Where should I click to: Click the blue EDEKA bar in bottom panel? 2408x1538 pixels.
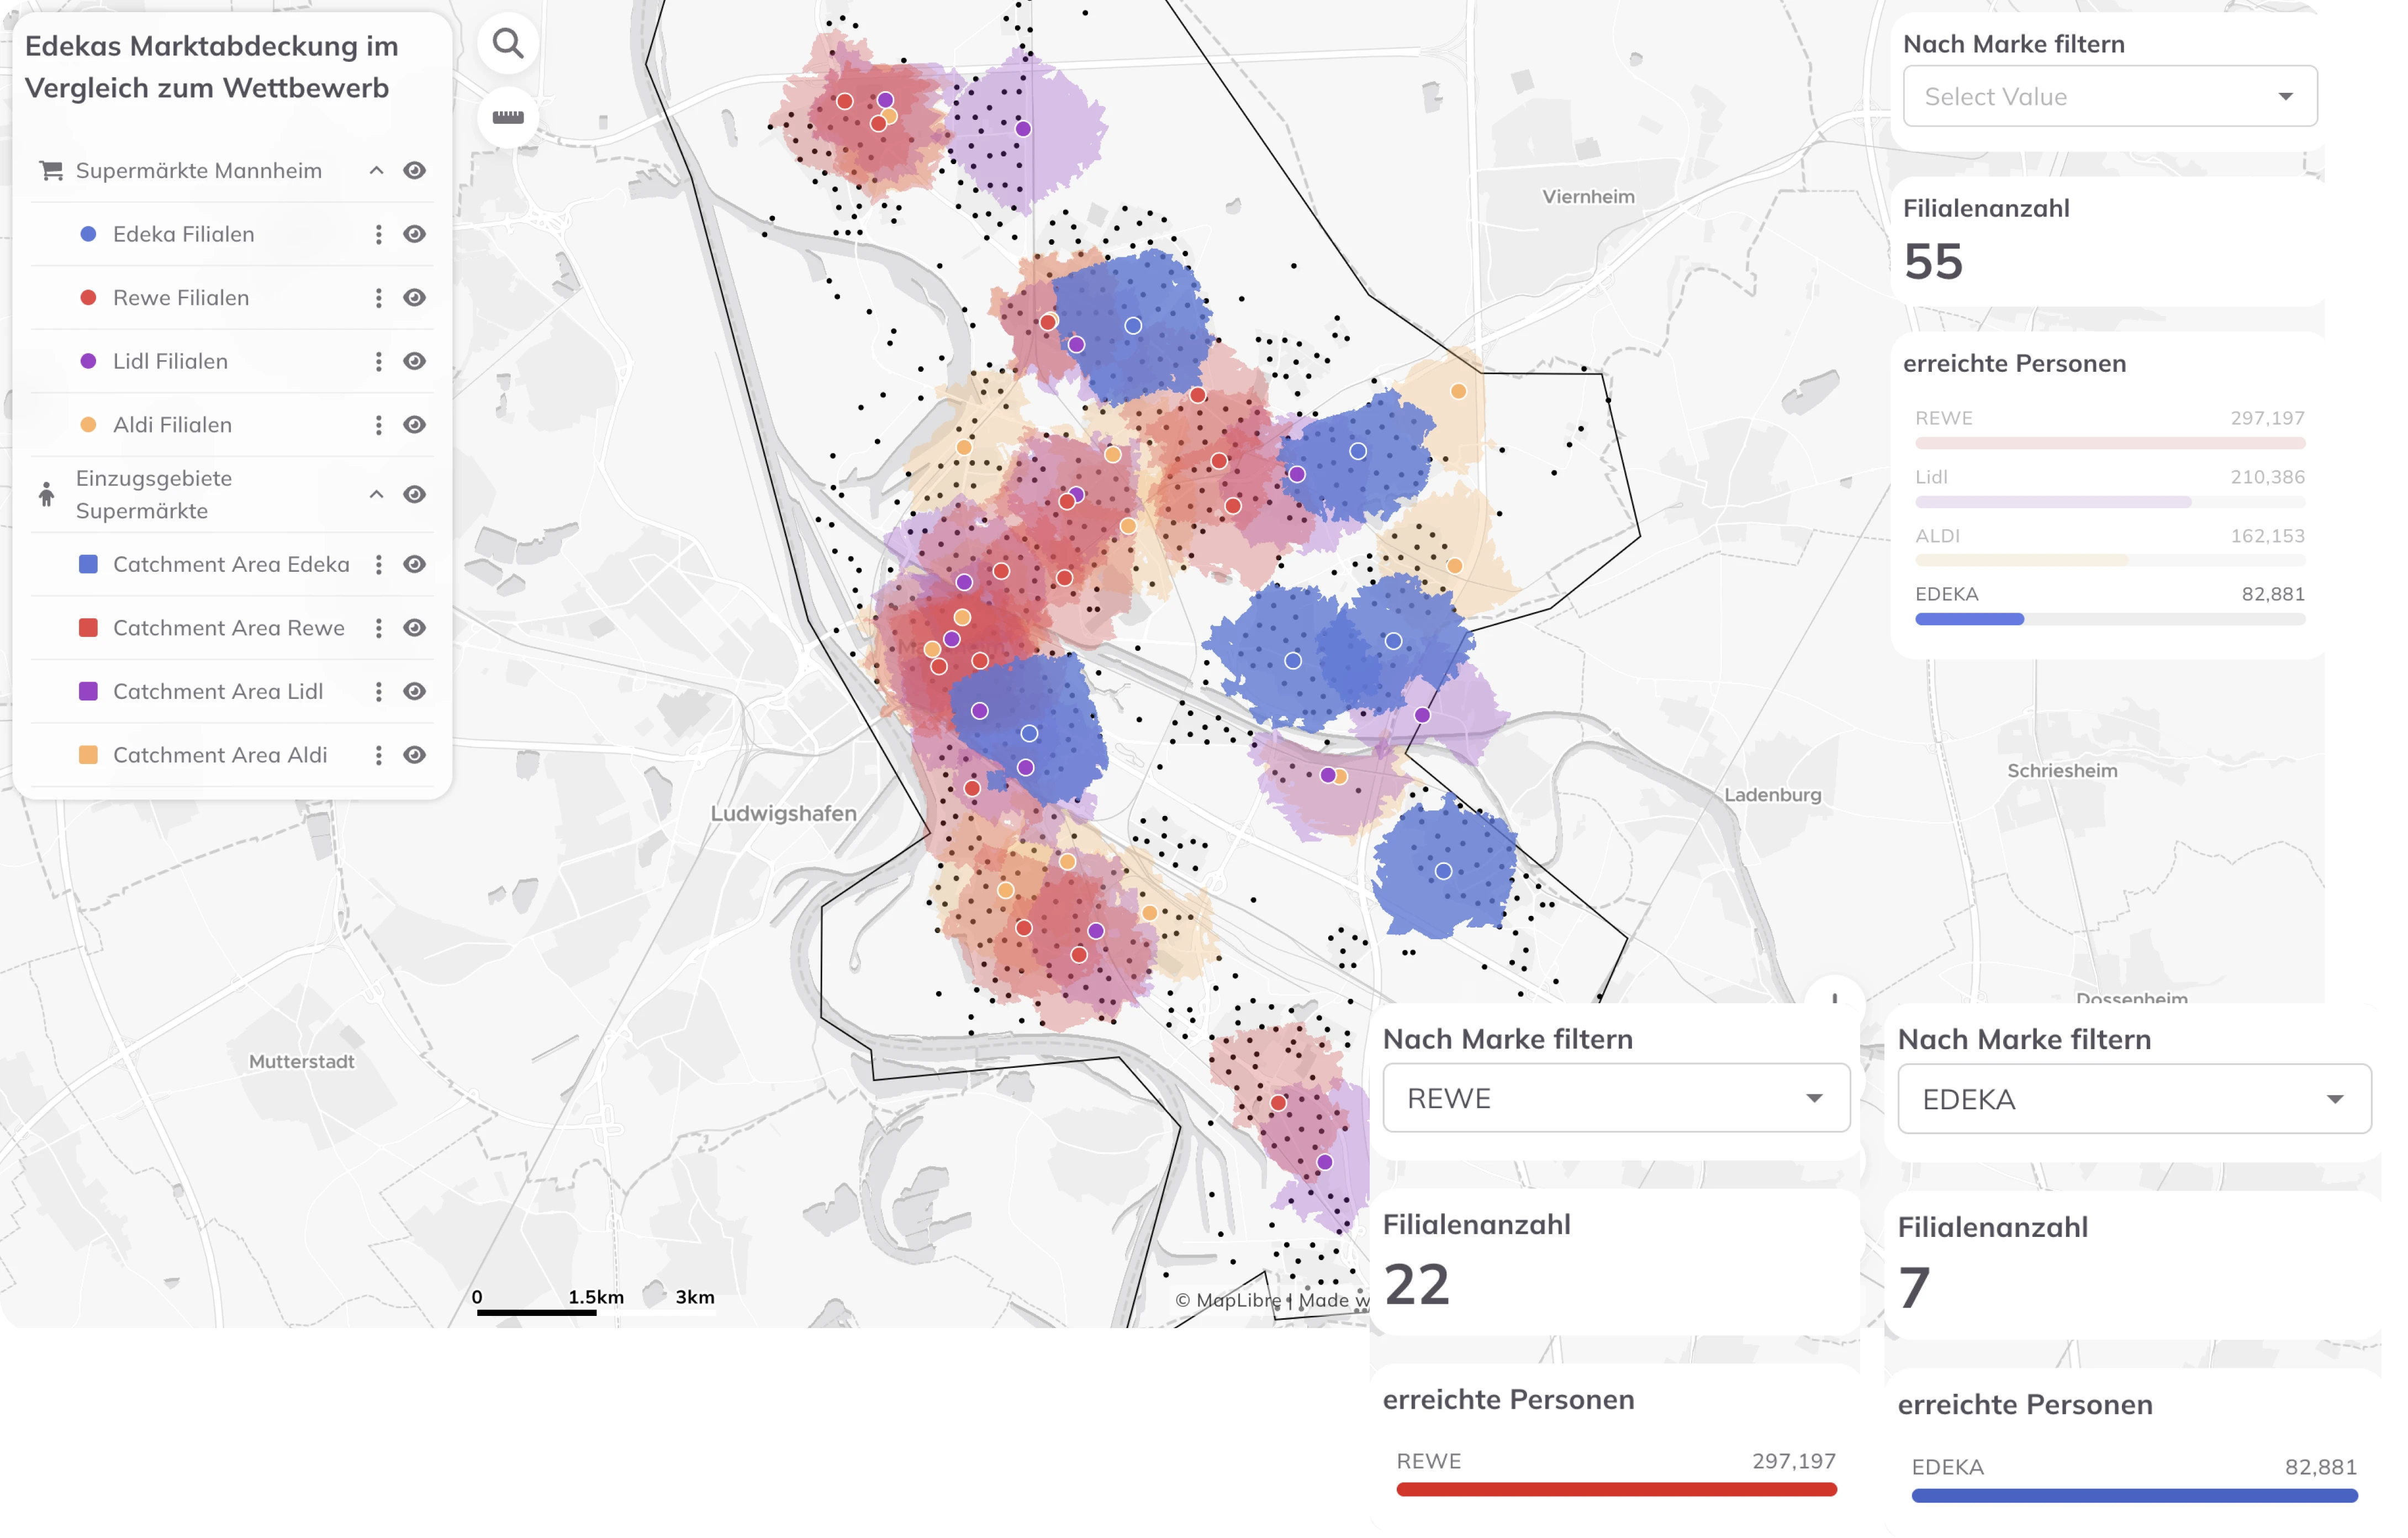(2134, 1496)
